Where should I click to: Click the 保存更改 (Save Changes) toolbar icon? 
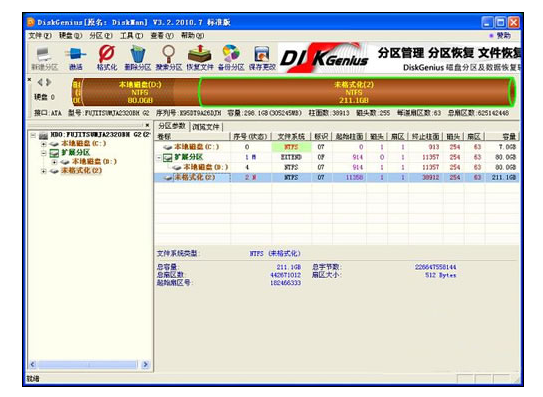(262, 58)
